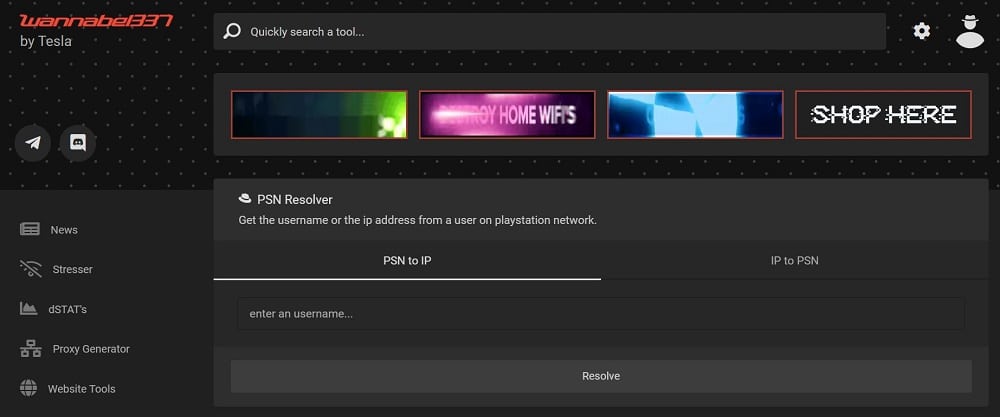Viewport: 1000px width, 417px height.
Task: Open the Telegram channel icon
Action: [x=33, y=143]
